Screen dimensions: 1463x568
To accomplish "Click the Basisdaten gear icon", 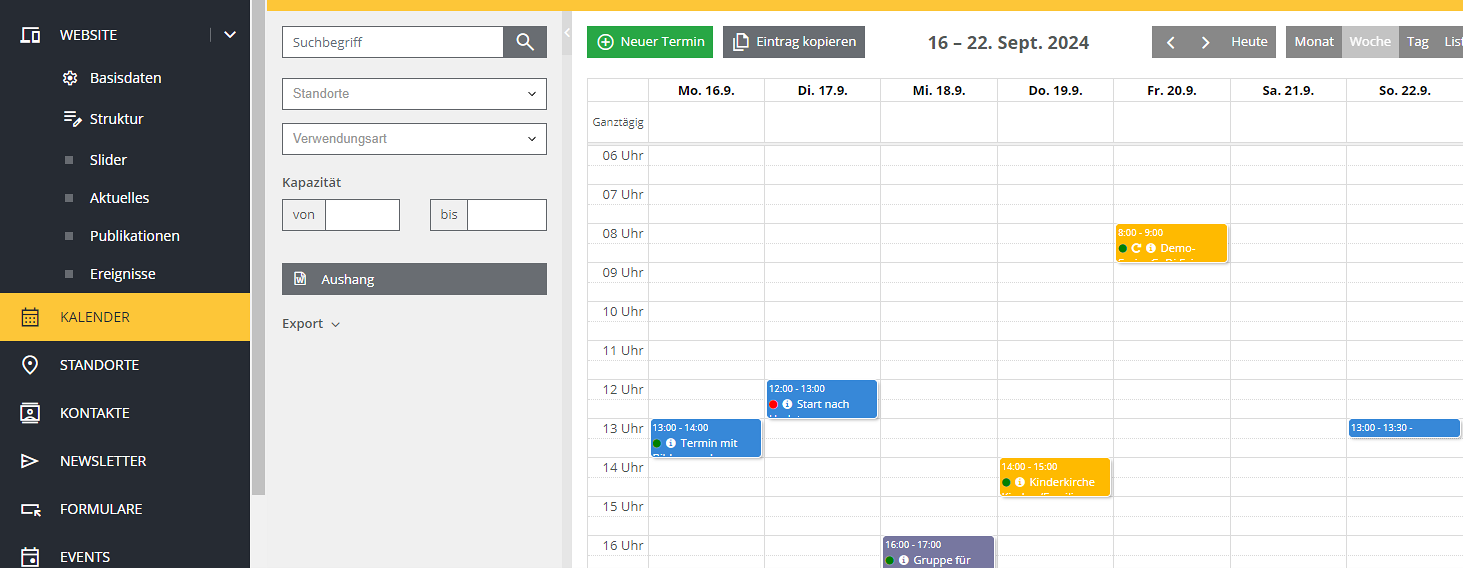I will pos(69,78).
